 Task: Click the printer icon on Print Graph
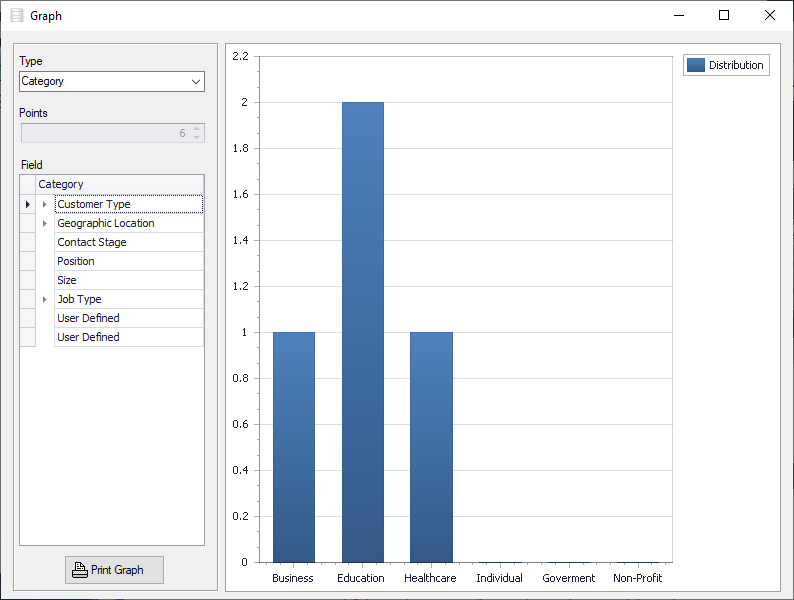(x=80, y=570)
